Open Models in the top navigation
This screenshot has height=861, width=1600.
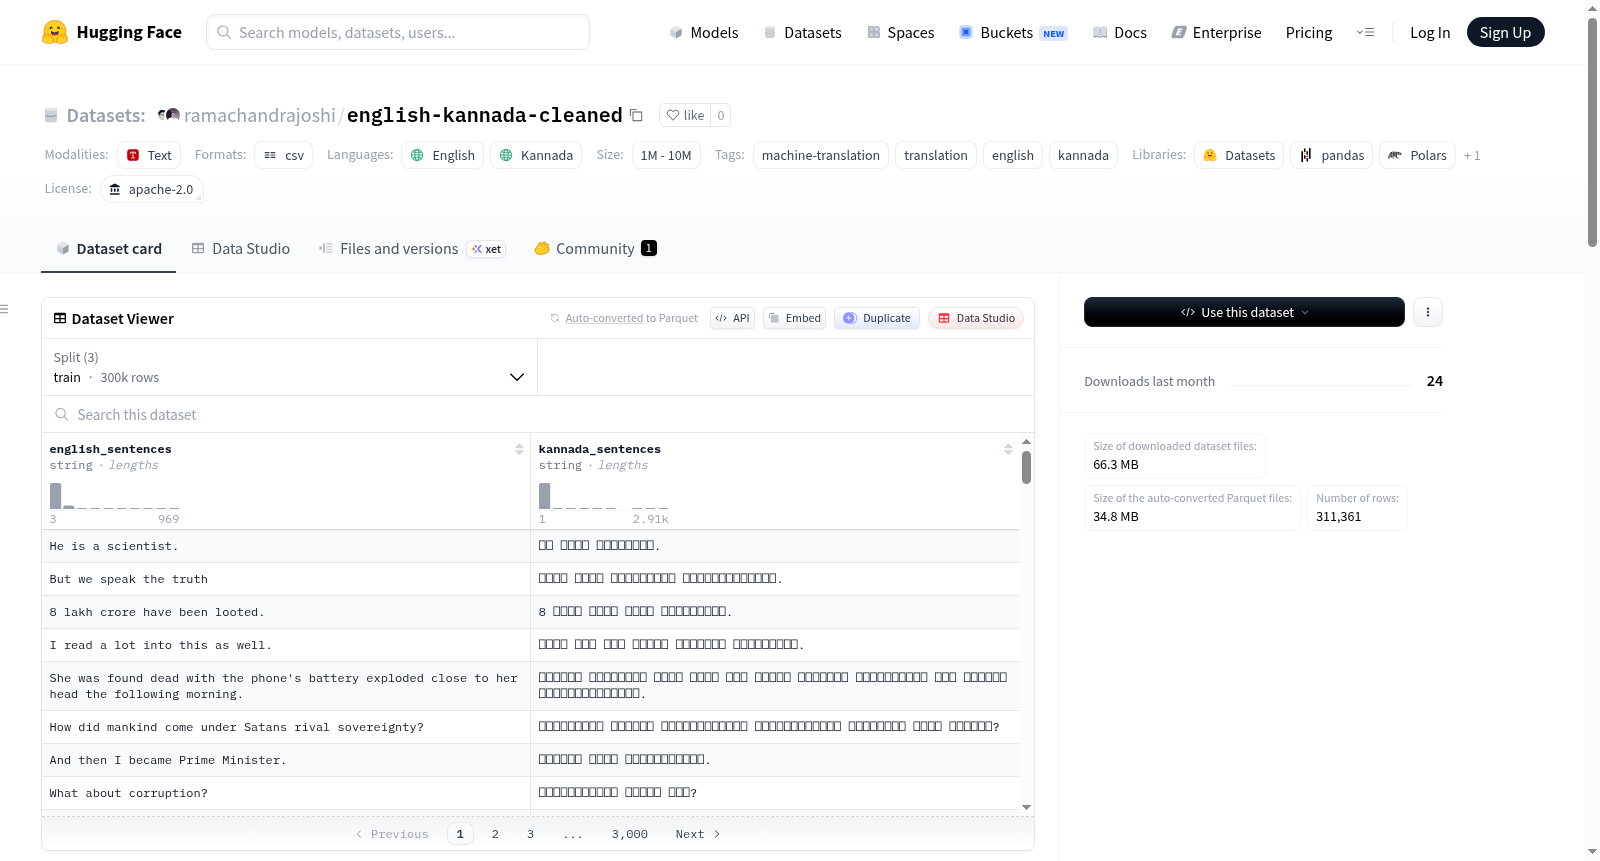703,33
